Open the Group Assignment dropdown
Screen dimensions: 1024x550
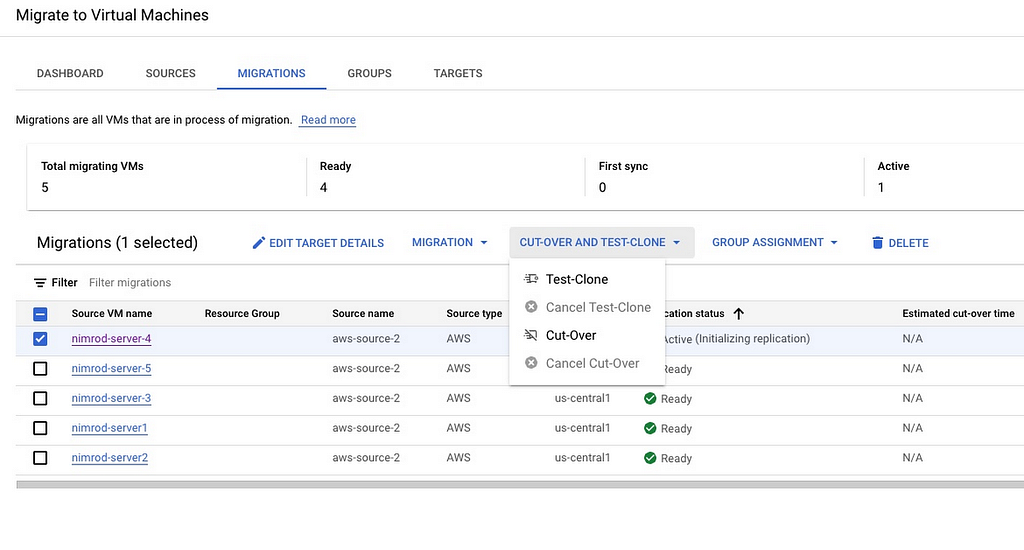tap(775, 243)
